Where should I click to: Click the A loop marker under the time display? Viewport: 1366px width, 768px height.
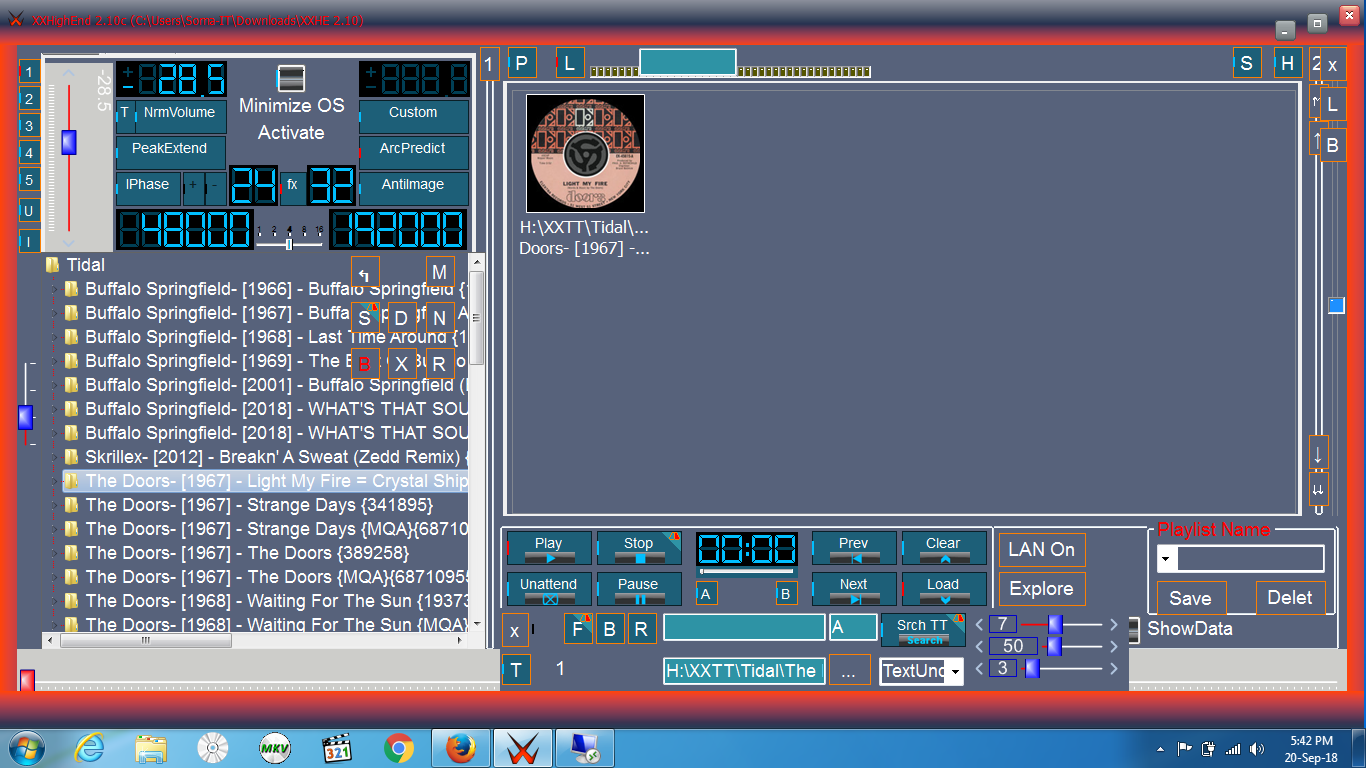pos(706,594)
